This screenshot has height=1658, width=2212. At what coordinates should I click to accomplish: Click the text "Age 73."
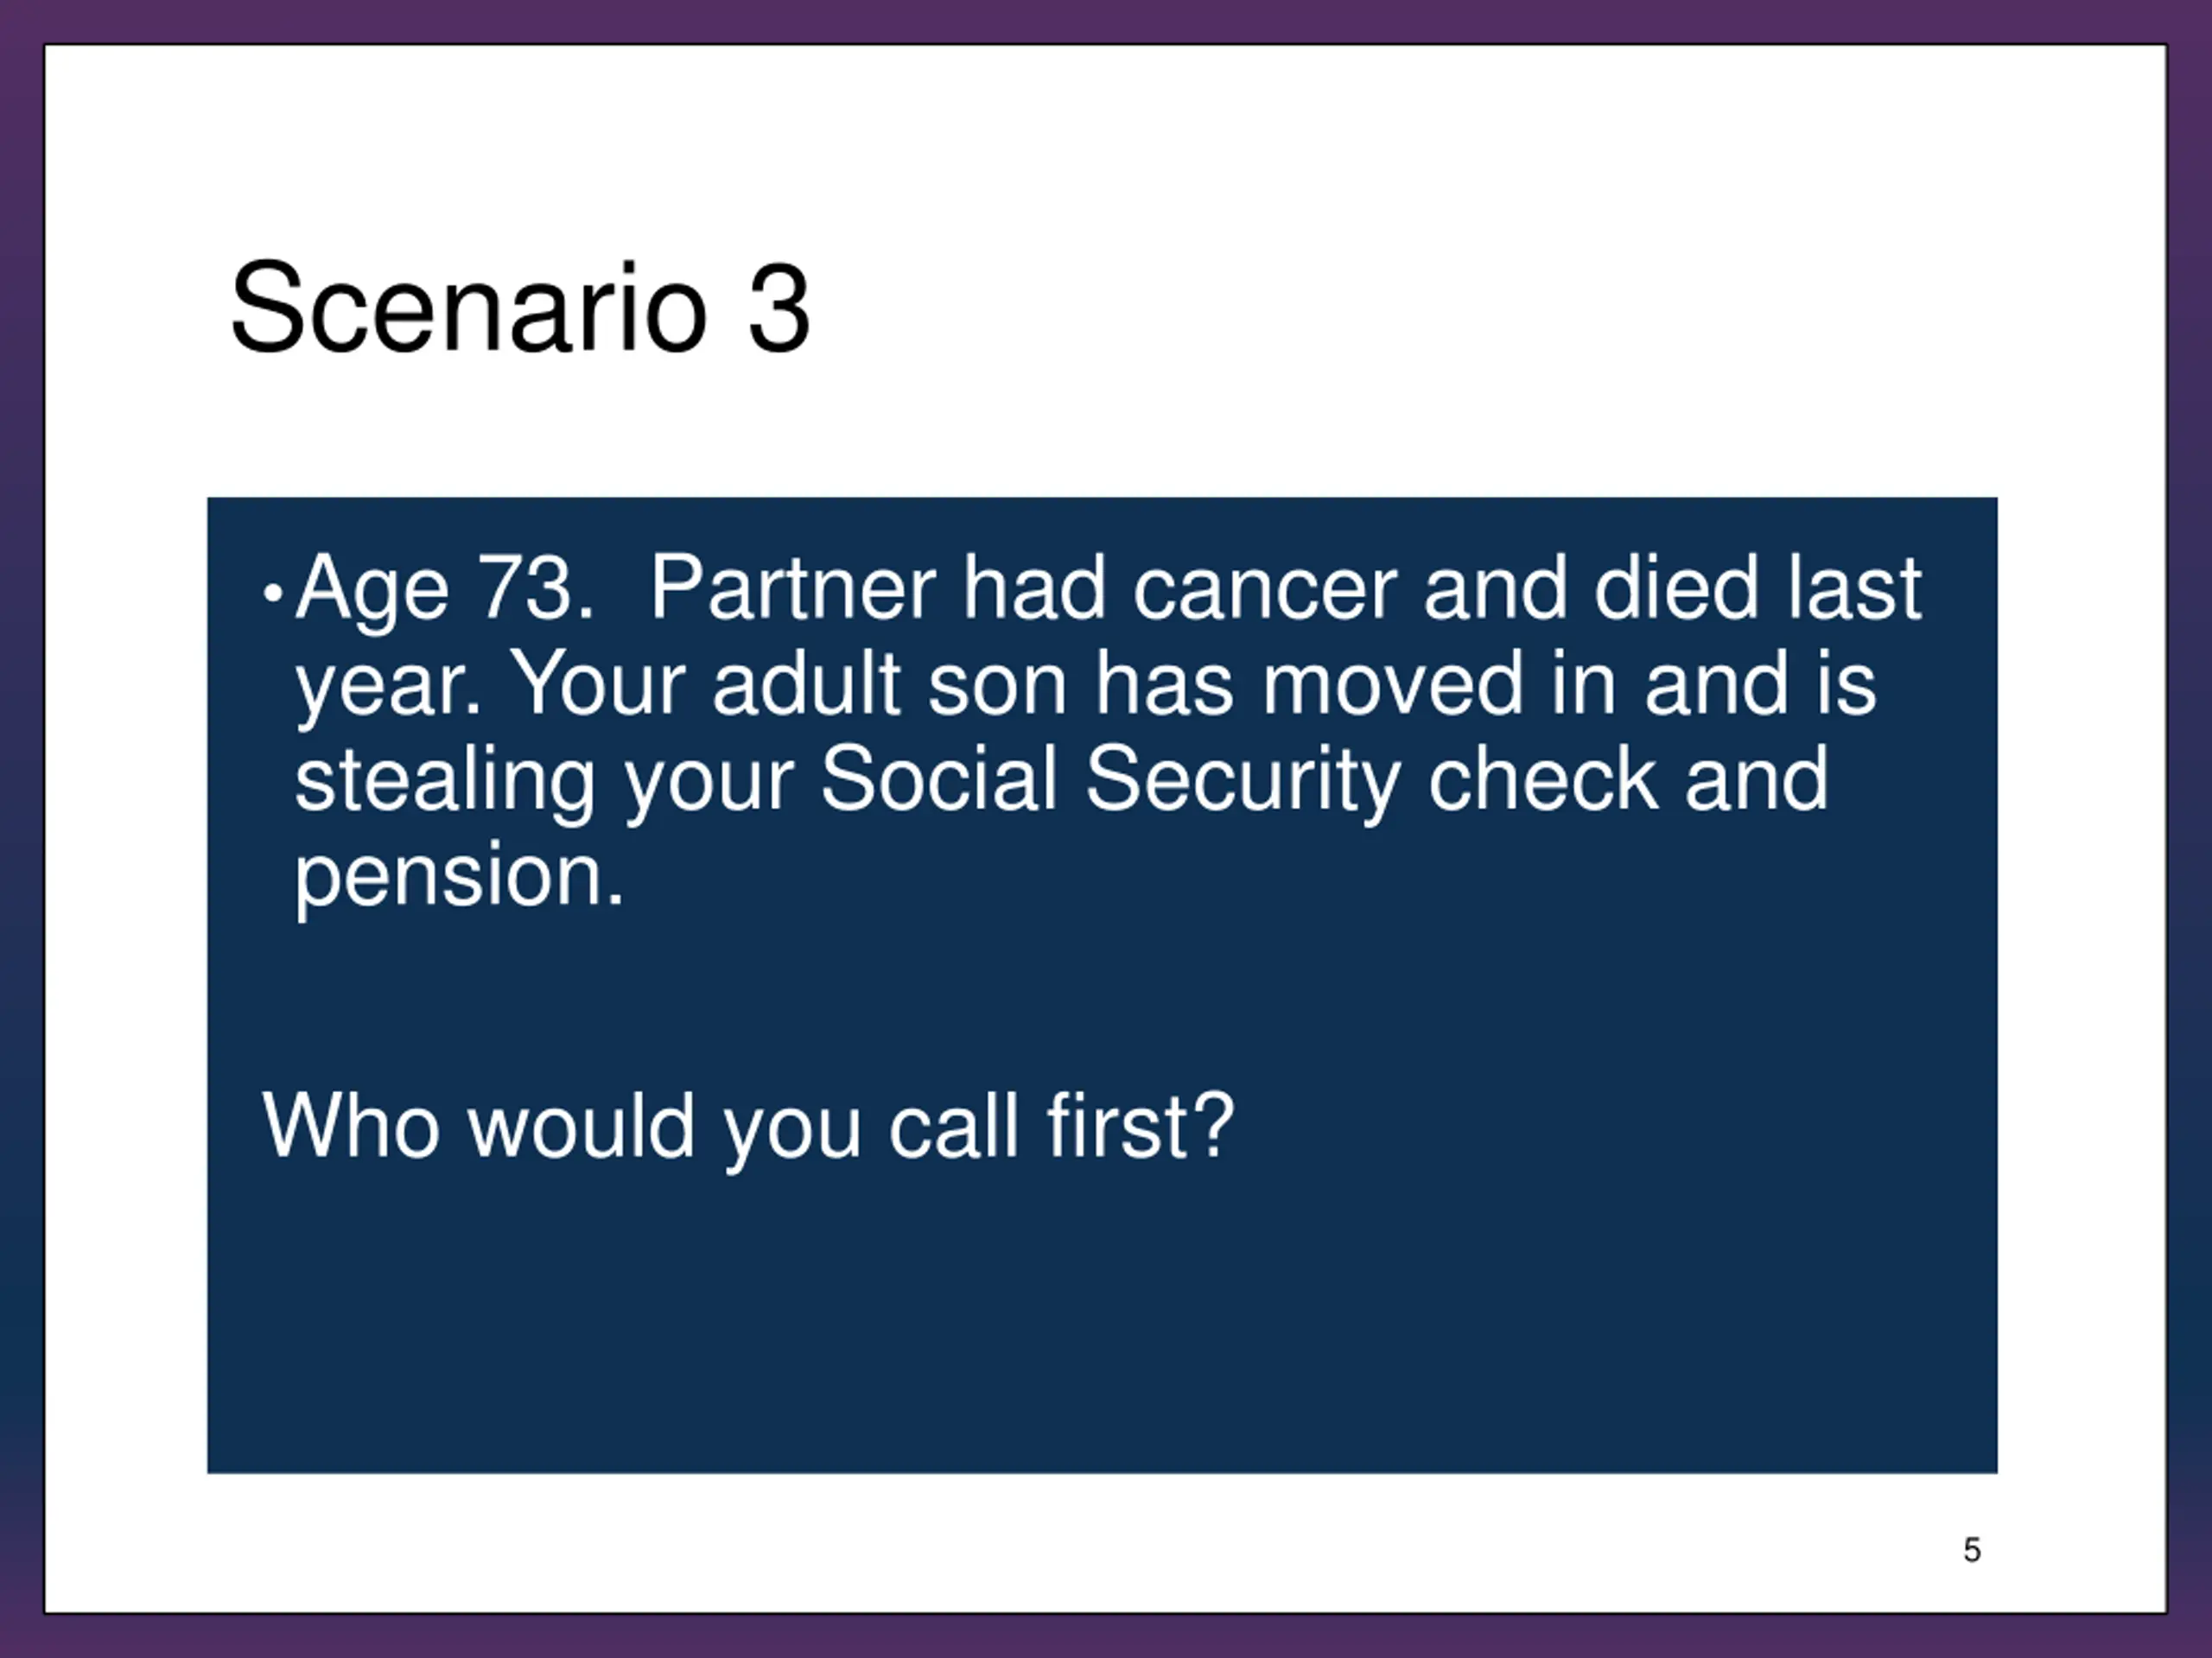tap(444, 589)
